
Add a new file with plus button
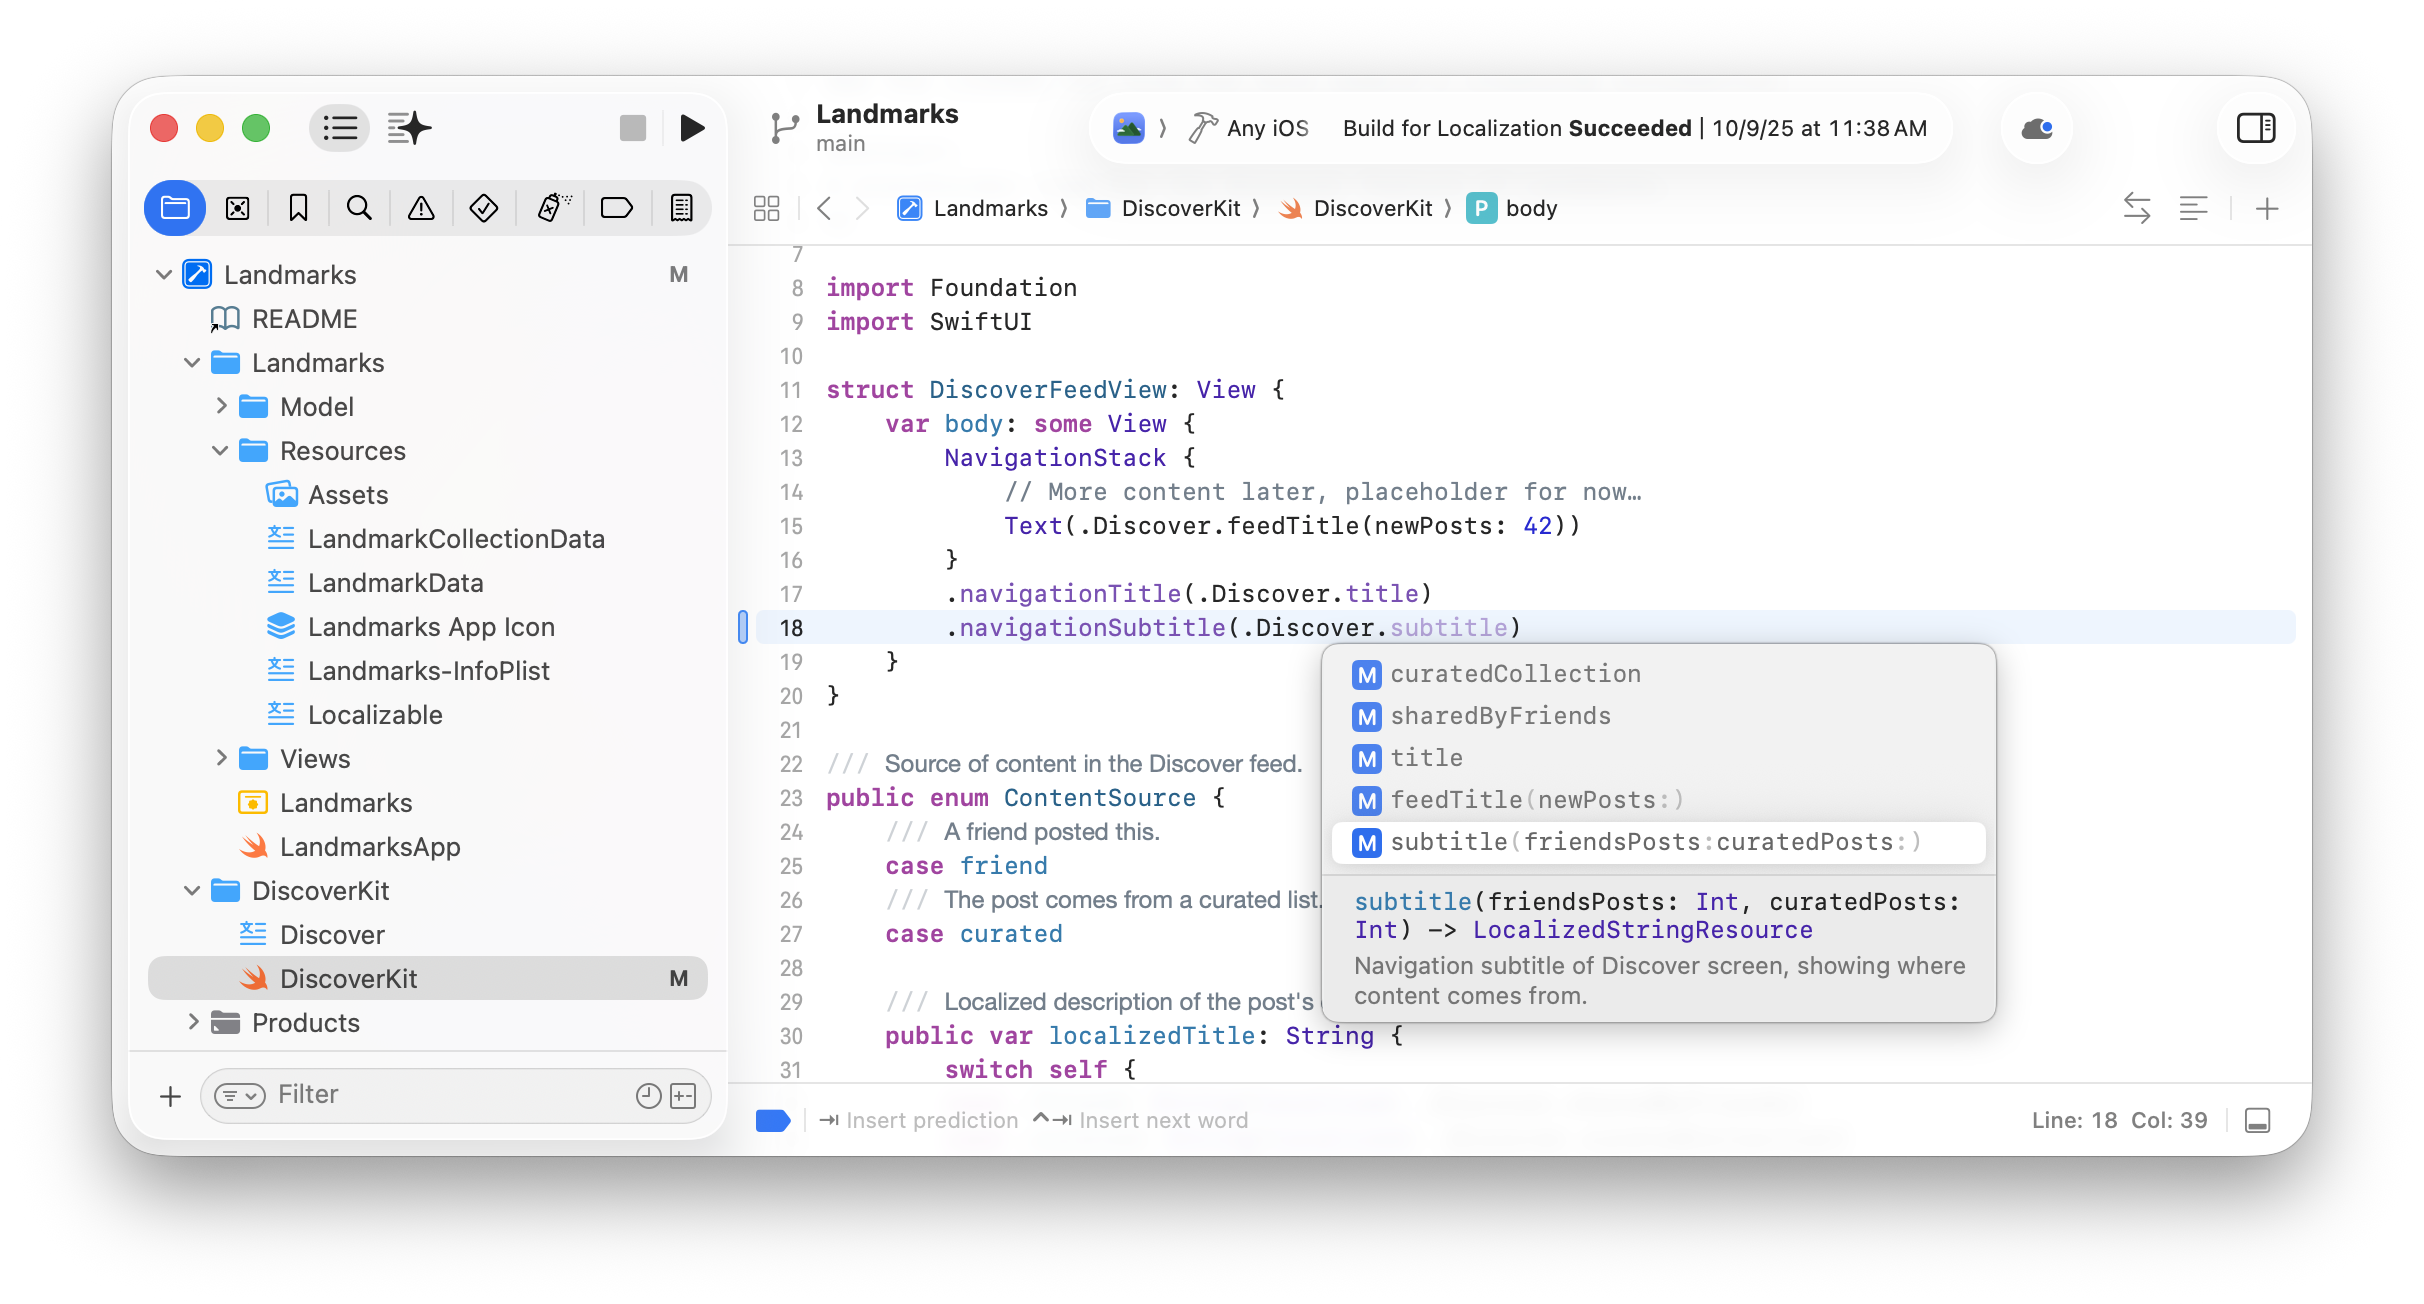170,1096
